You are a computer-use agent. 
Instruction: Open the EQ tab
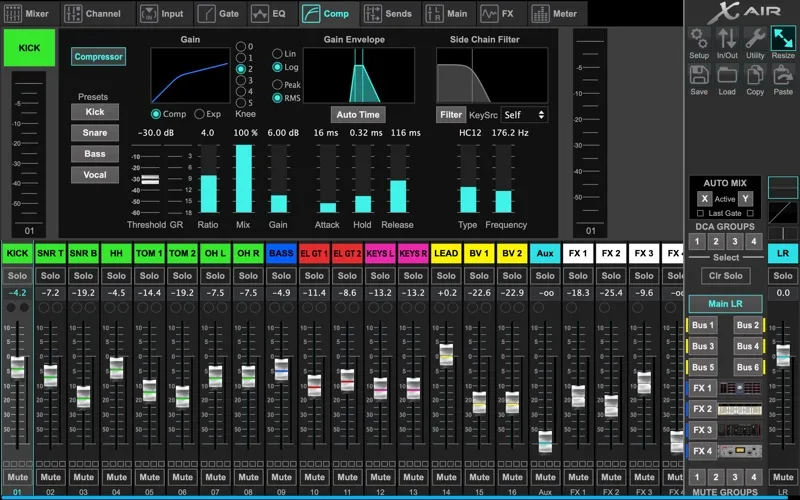[x=269, y=14]
